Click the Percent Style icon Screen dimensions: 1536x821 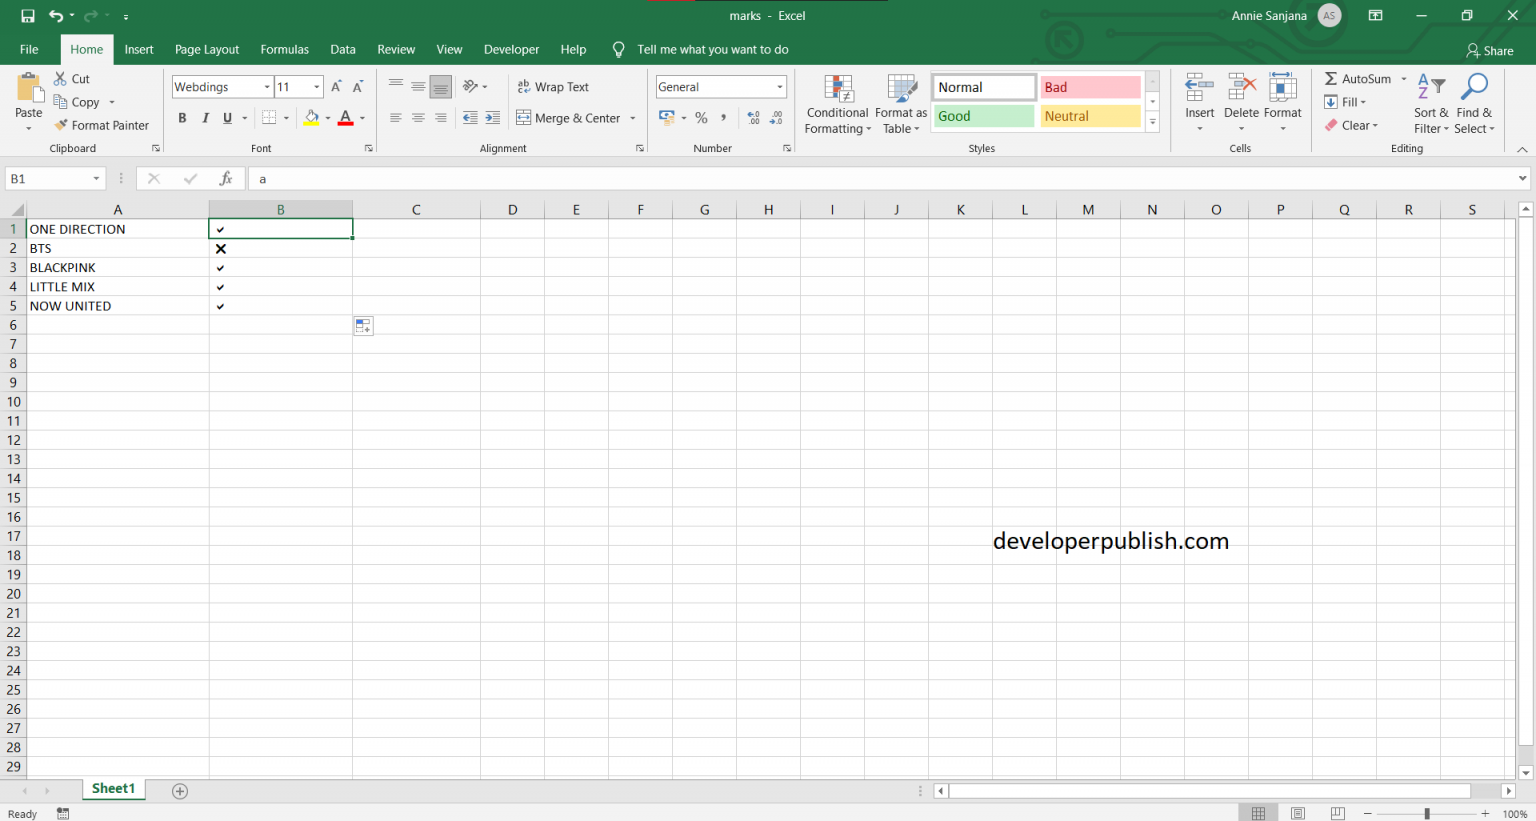701,117
